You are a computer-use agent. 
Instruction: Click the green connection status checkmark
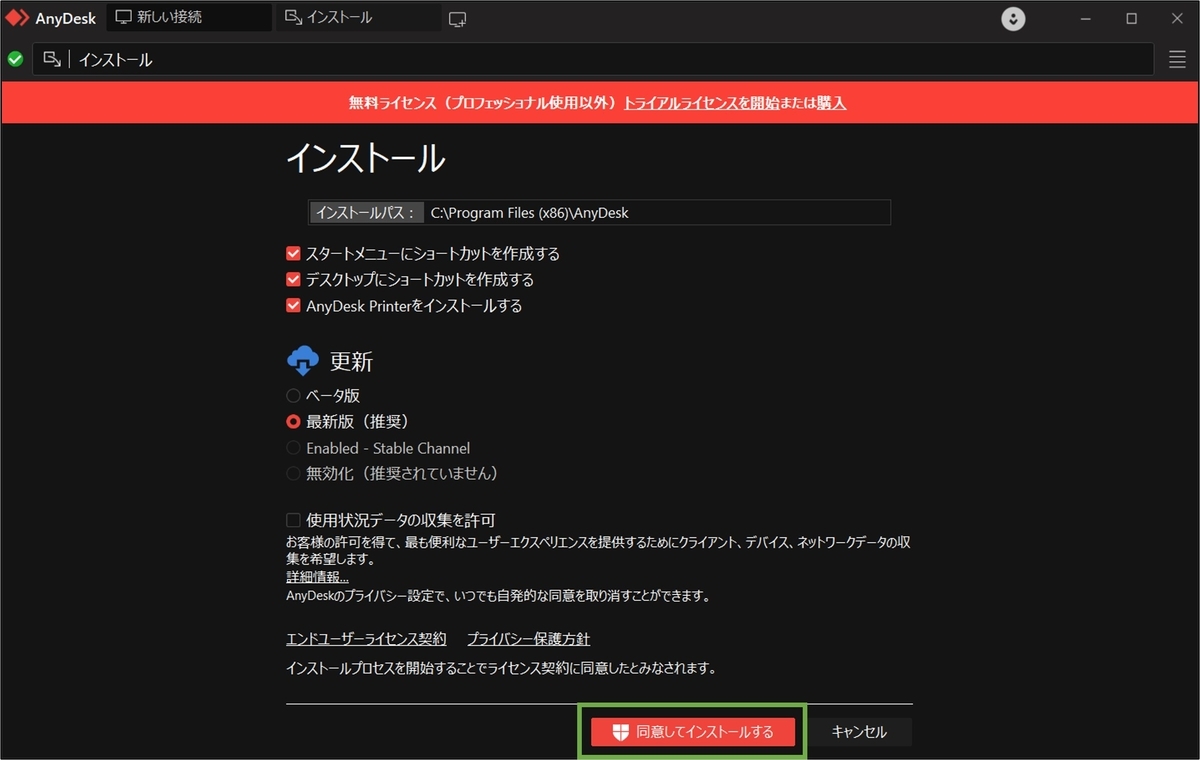(15, 59)
